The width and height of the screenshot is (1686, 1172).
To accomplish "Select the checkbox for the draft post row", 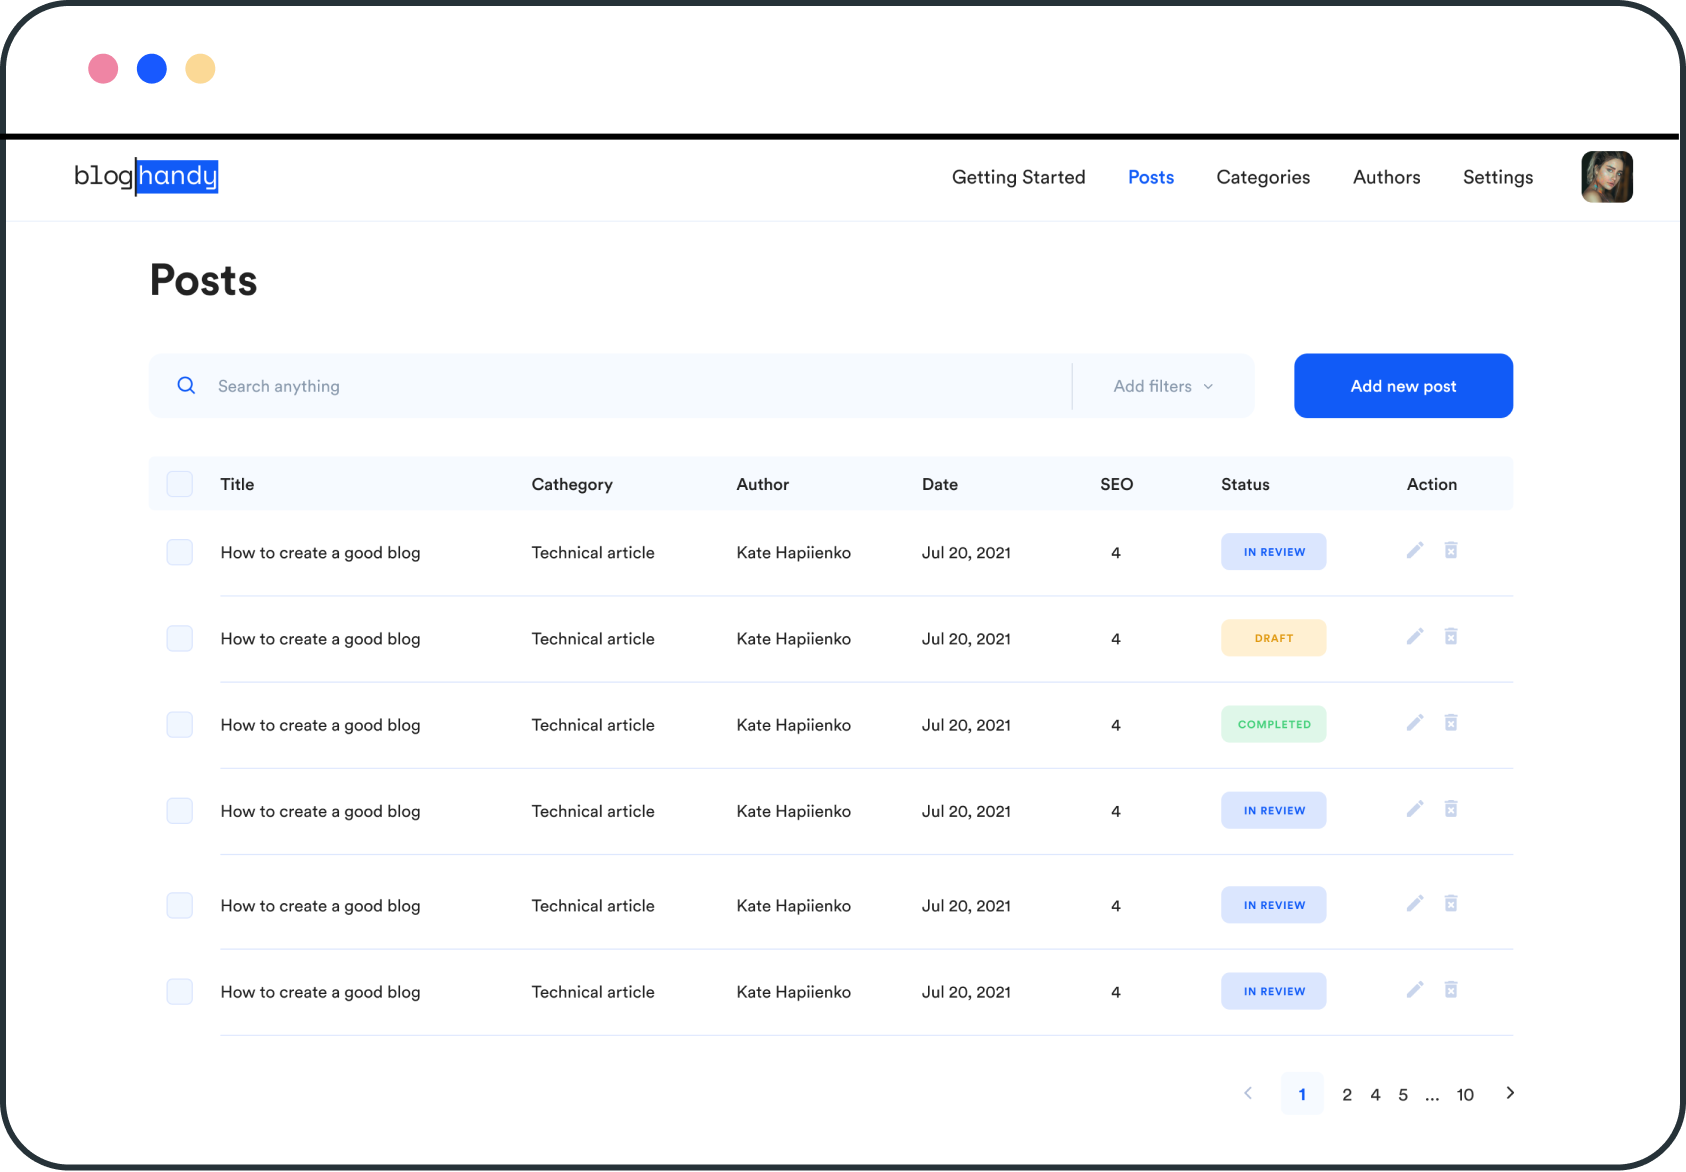I will (179, 637).
